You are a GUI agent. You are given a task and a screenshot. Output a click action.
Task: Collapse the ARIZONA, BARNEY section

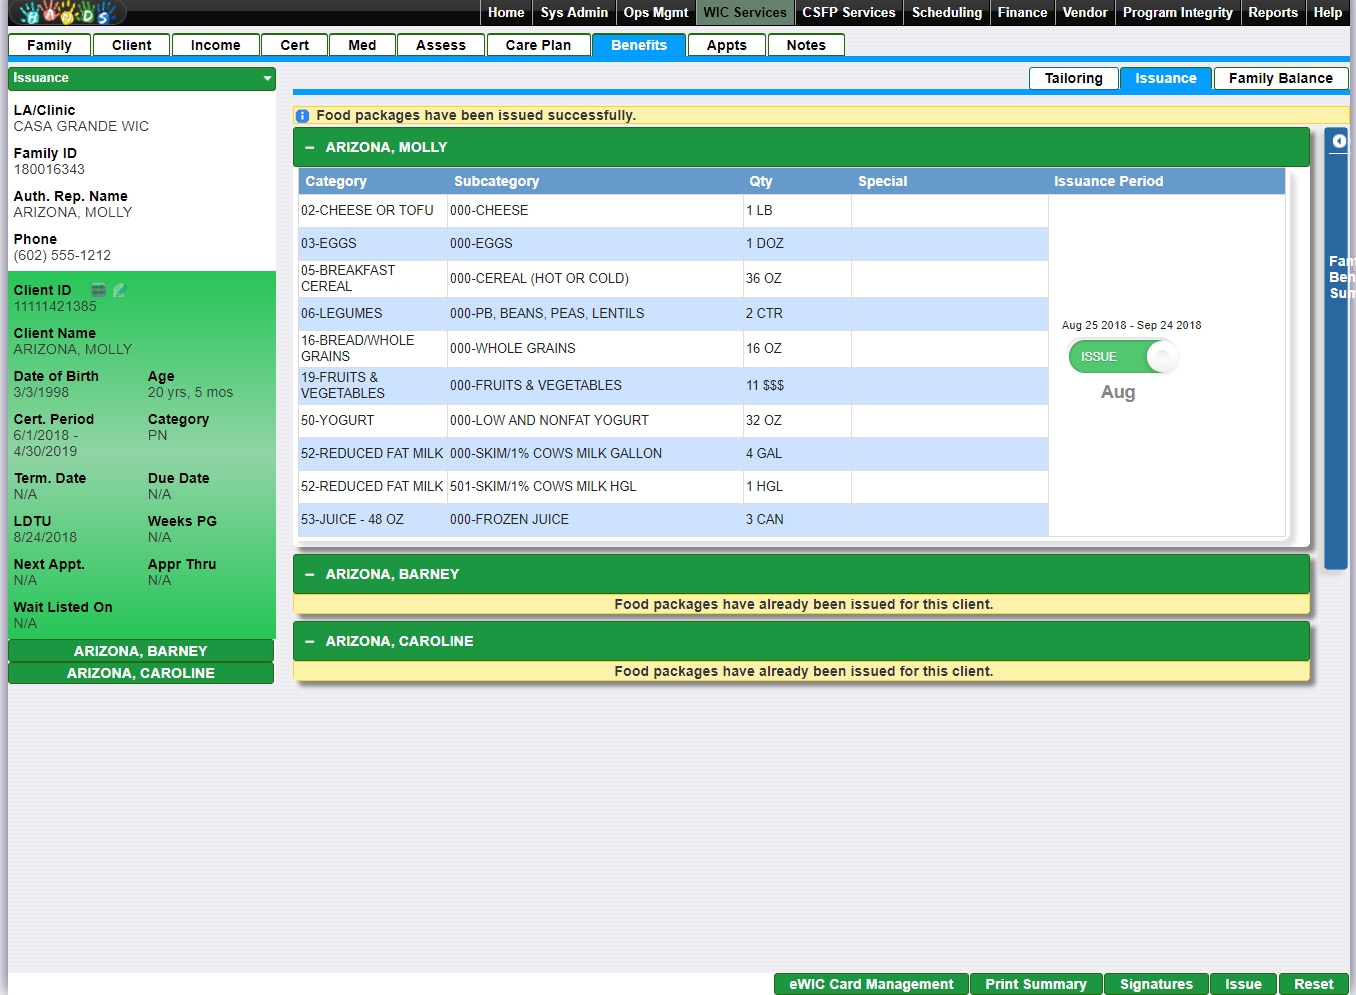310,574
